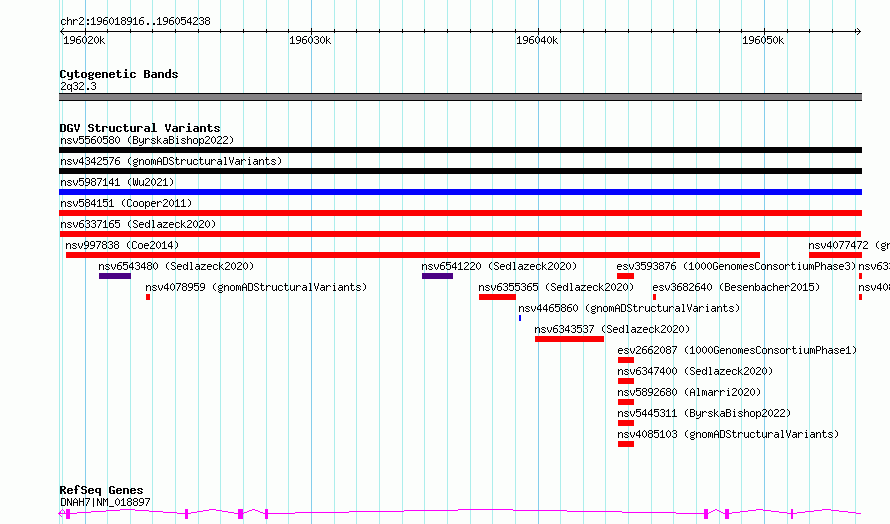Image resolution: width=890 pixels, height=524 pixels.
Task: Open variant nsv4342576 (gnomADStructuralVariants) label
Action: 171,161
